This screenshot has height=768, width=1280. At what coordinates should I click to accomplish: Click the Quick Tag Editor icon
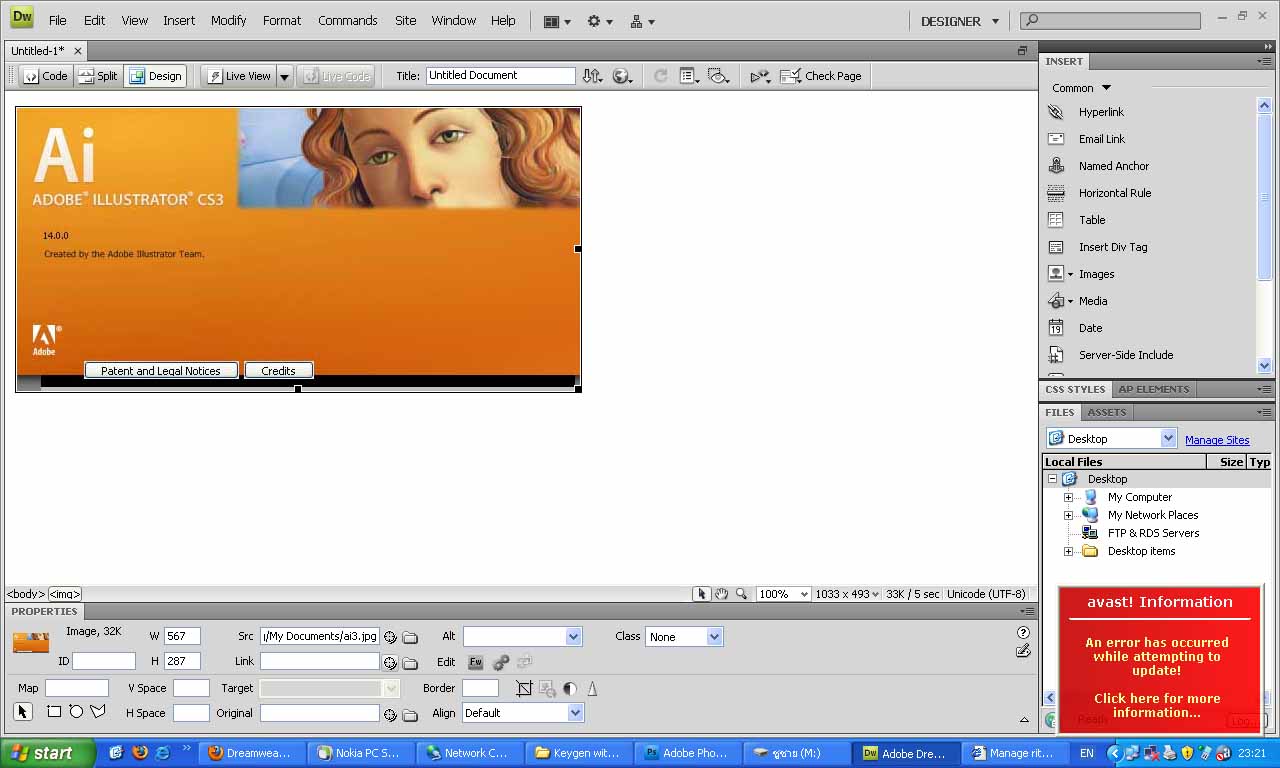[1023, 650]
